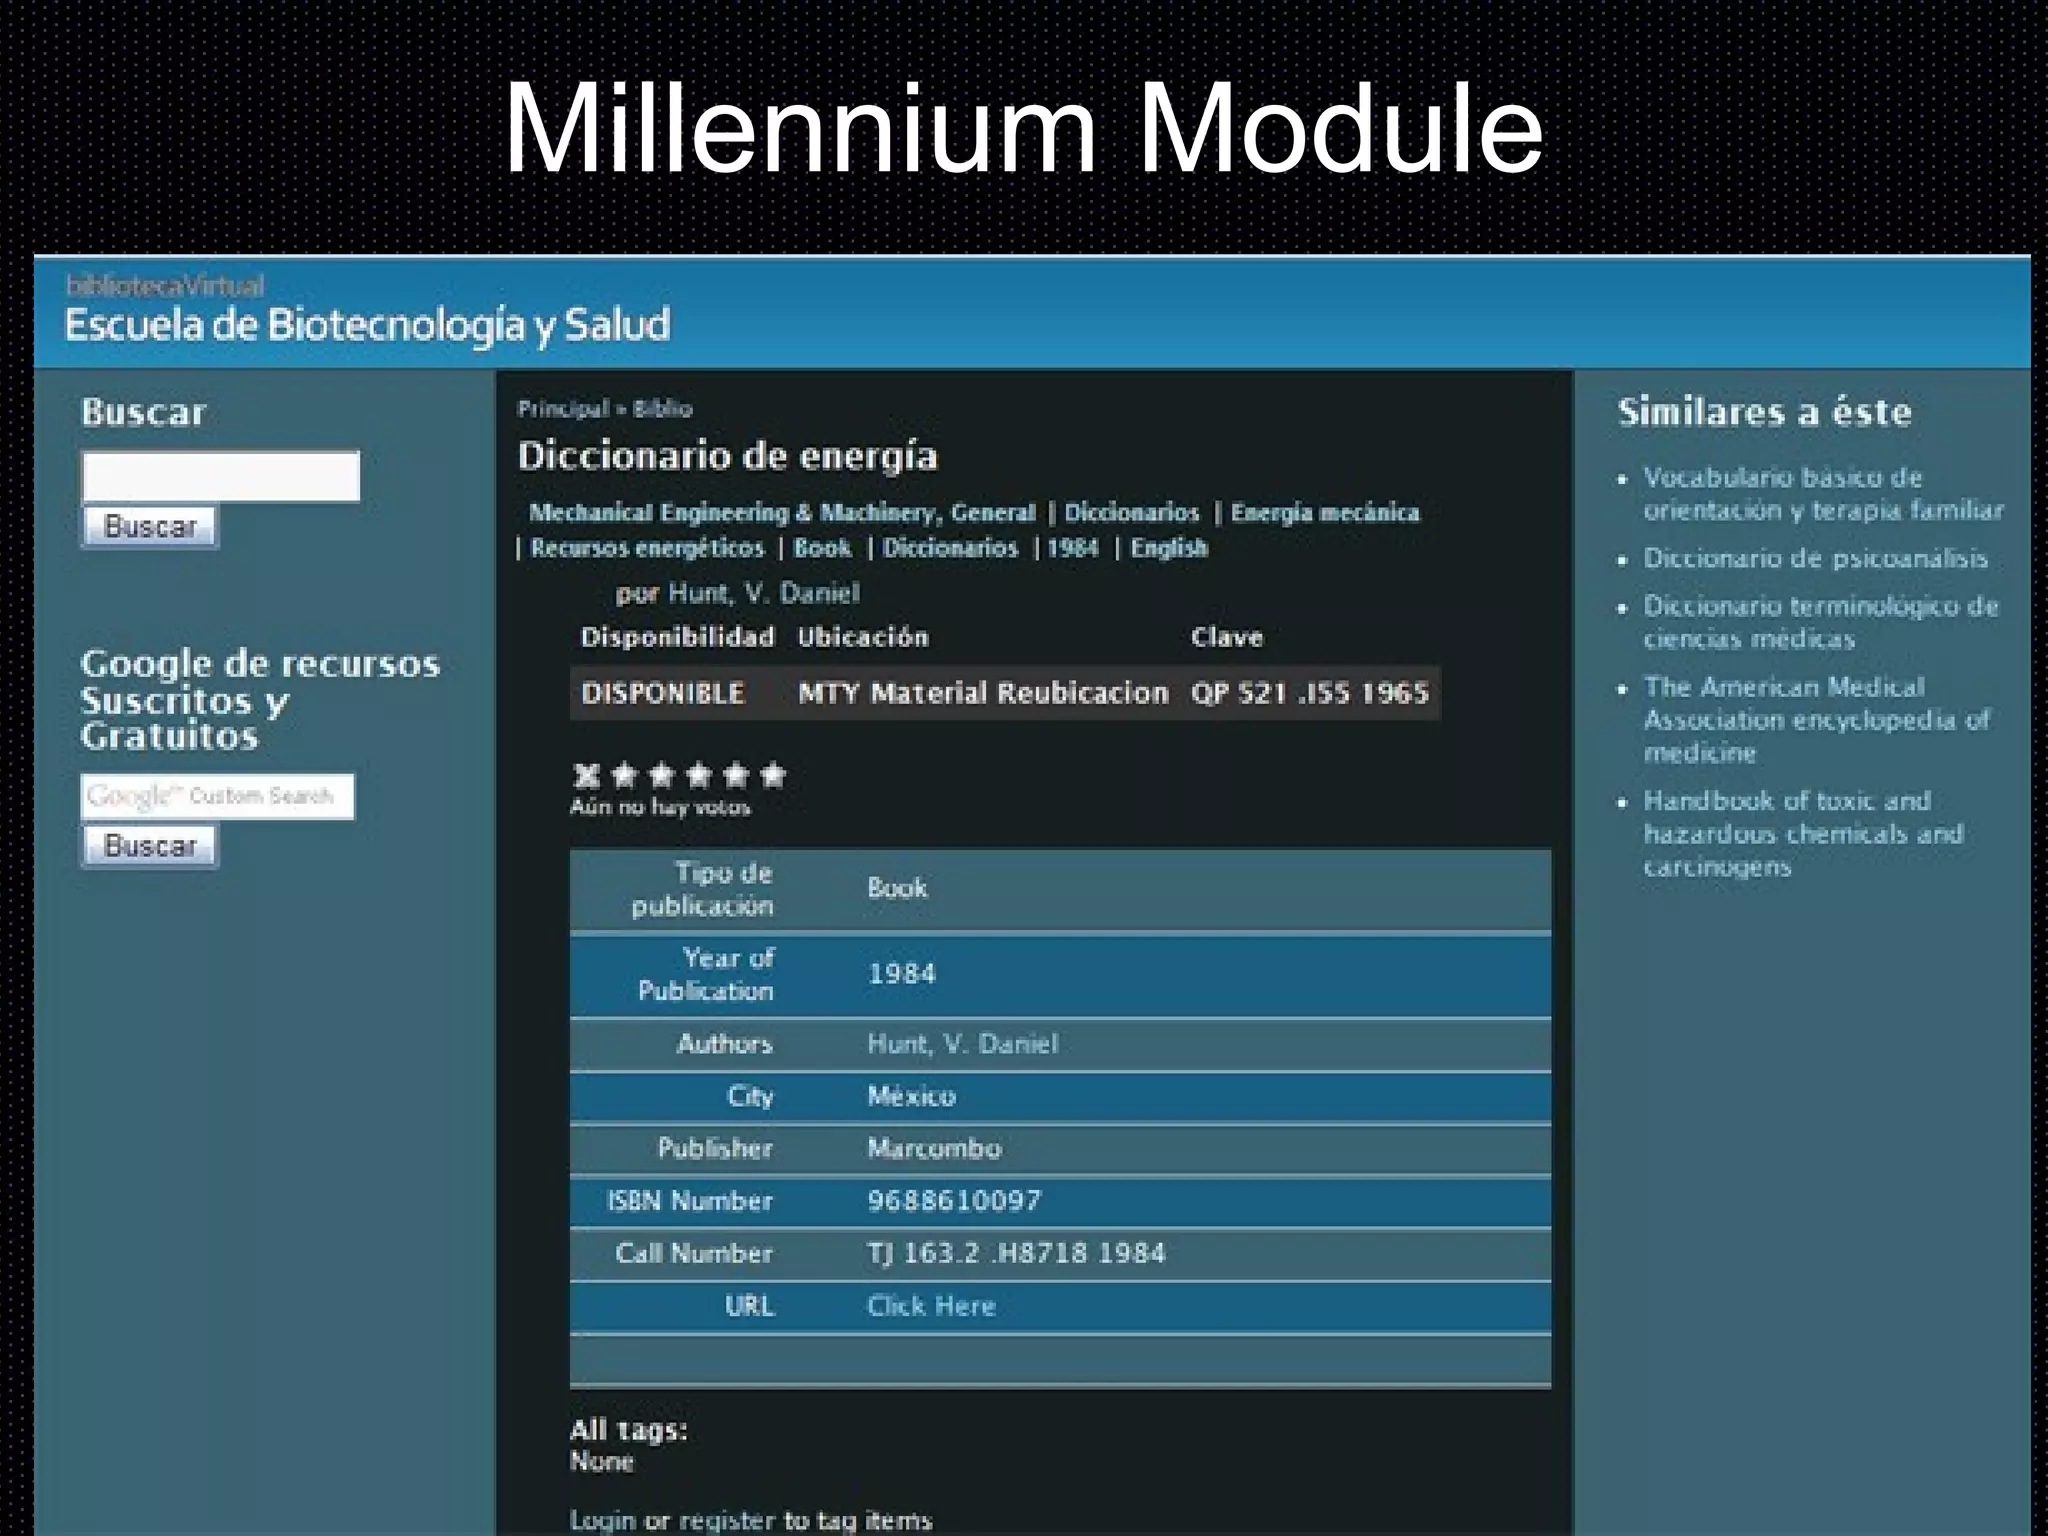Click the Similares a éste heading

(x=1764, y=412)
